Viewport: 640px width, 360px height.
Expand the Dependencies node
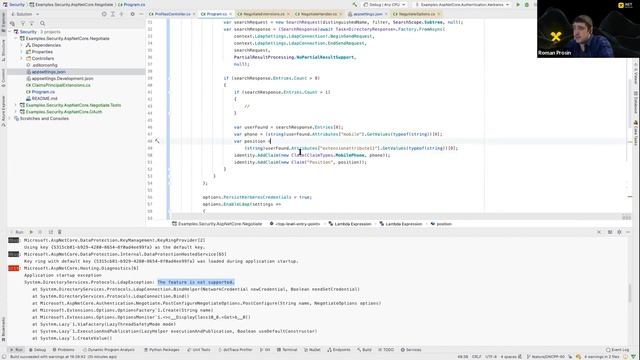(22, 45)
